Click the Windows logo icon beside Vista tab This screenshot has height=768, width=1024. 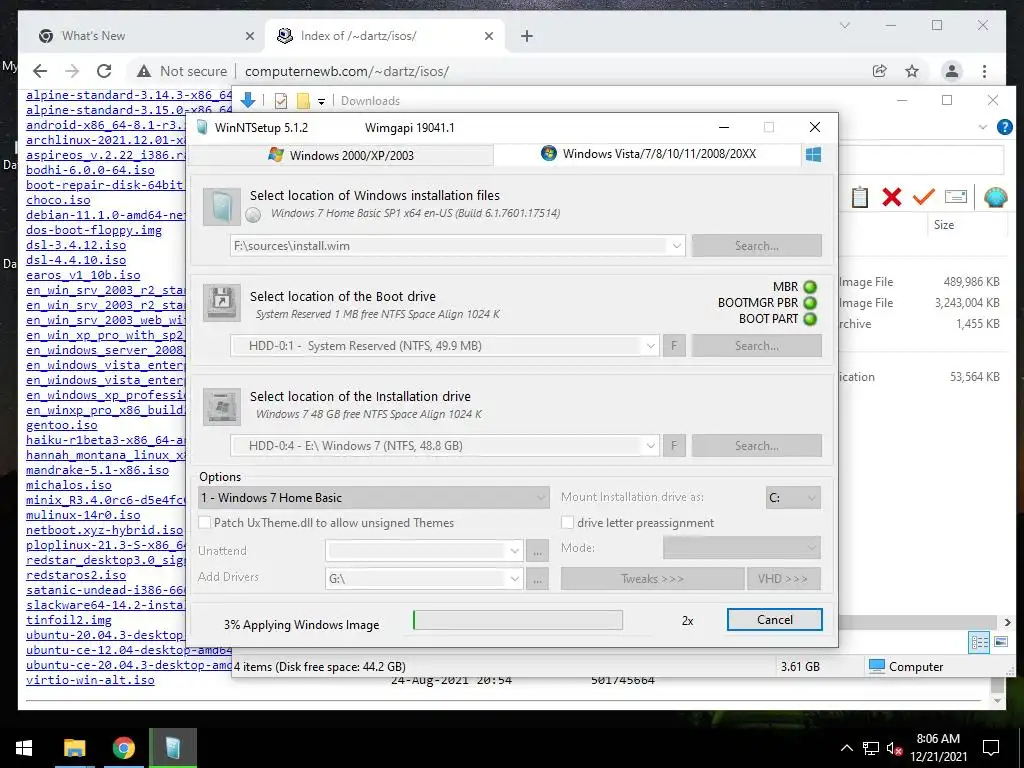point(813,155)
